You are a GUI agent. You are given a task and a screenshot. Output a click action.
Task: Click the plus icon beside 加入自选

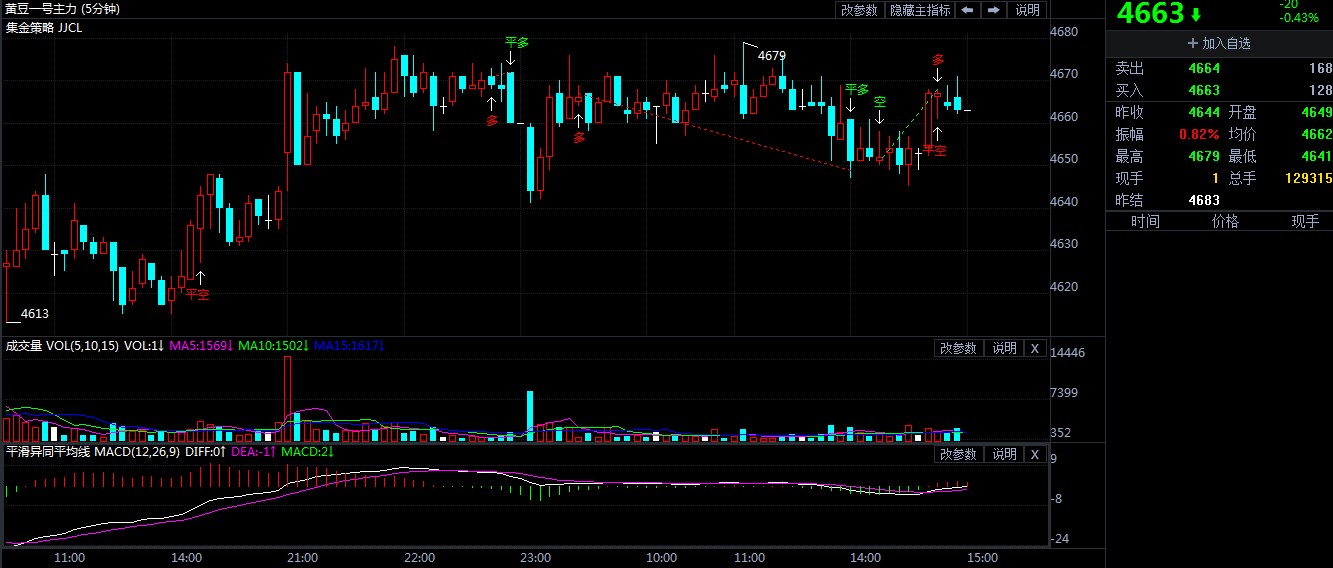coord(1192,44)
